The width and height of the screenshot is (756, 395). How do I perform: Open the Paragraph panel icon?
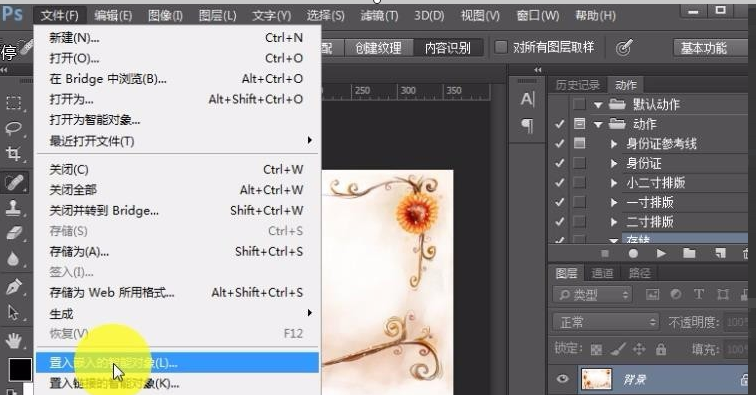coord(528,125)
